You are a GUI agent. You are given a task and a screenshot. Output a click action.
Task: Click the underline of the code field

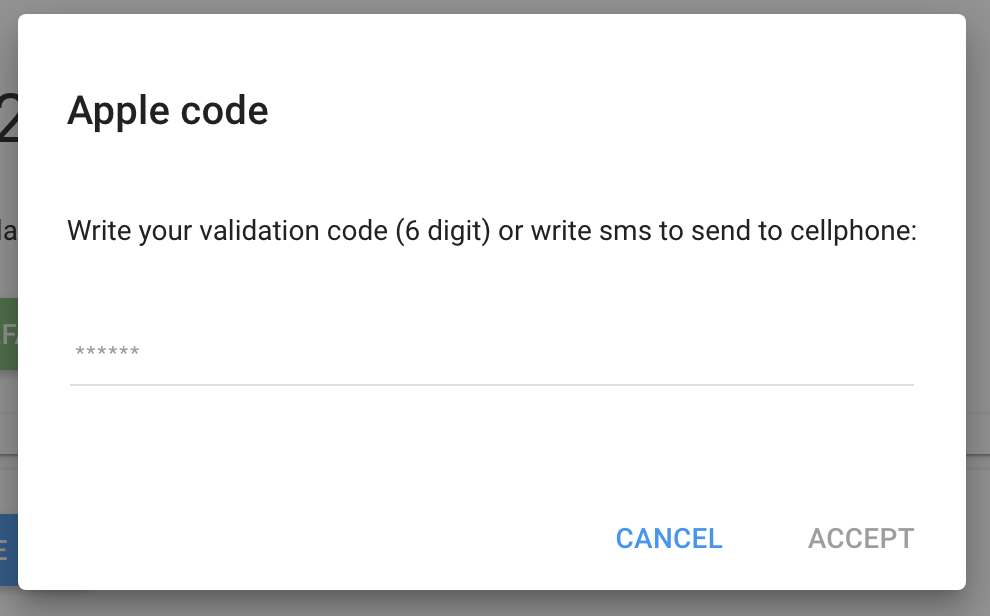coord(491,384)
